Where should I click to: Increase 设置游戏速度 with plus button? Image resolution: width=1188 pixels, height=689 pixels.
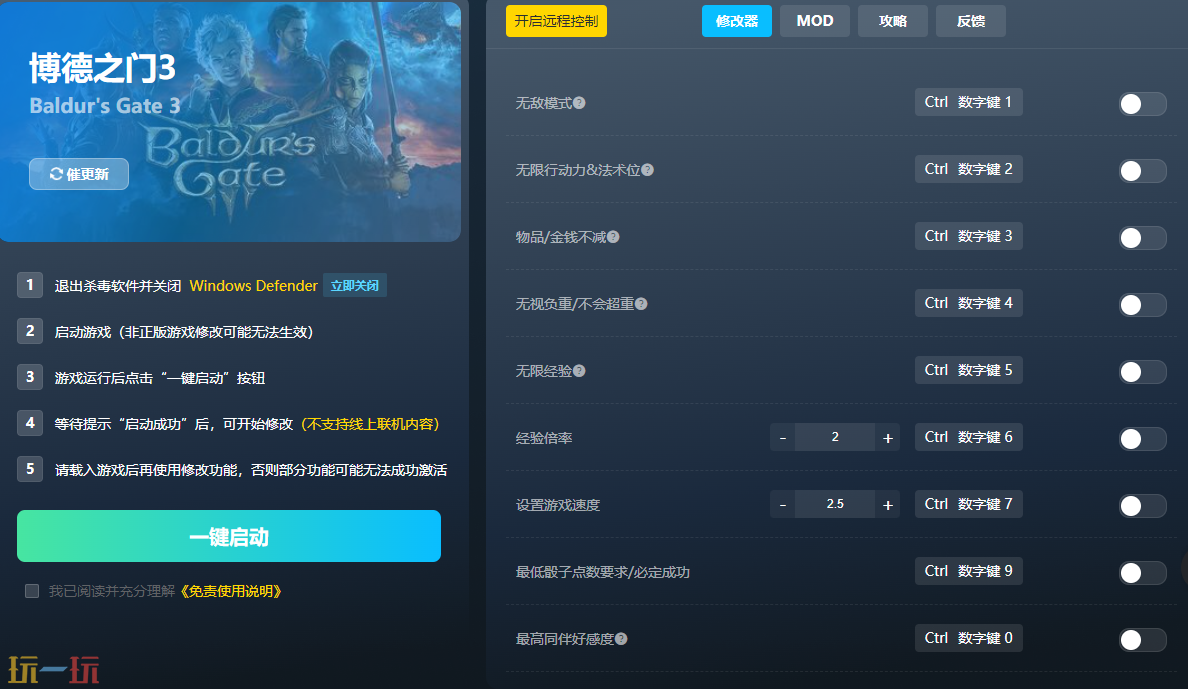(x=887, y=505)
